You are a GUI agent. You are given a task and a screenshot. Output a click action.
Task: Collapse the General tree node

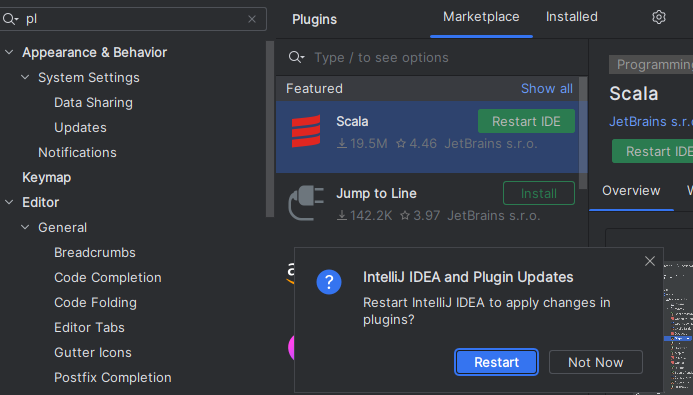(x=25, y=227)
